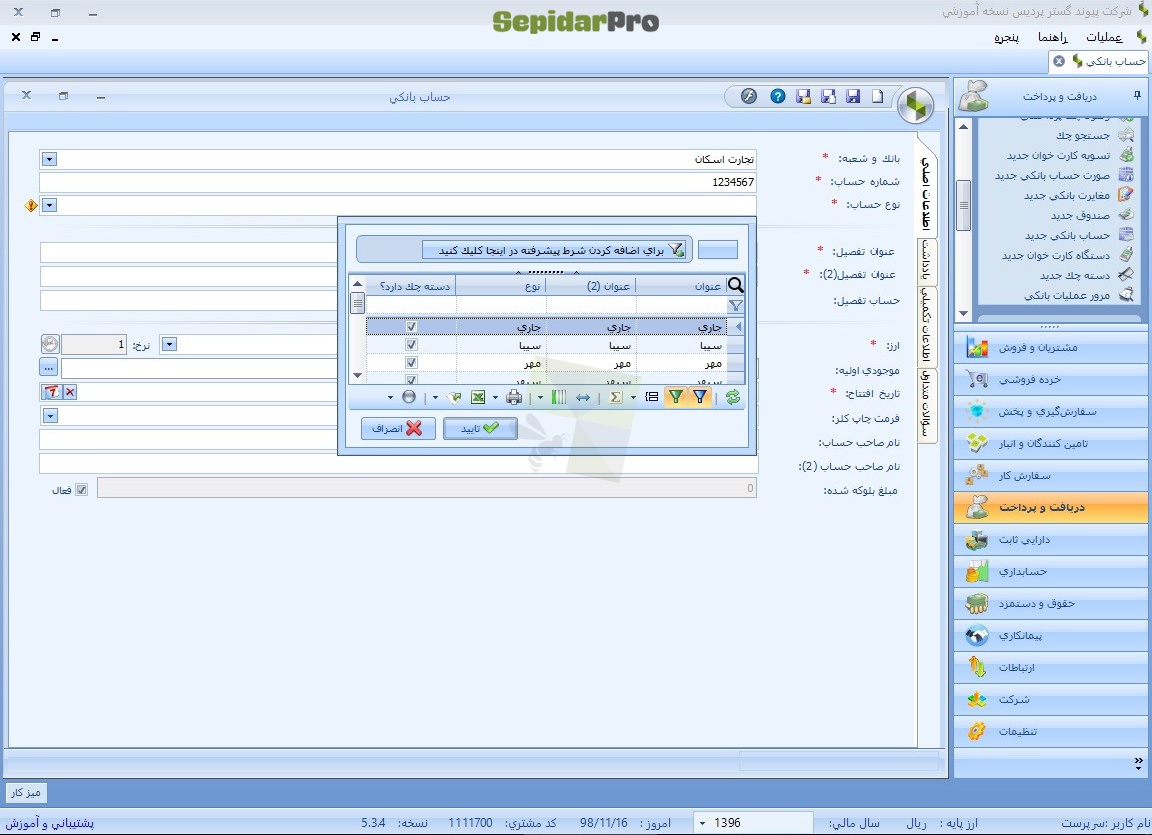The height and width of the screenshot is (835, 1152).
Task: Open the print format dropdown arrow
Action: coord(50,416)
